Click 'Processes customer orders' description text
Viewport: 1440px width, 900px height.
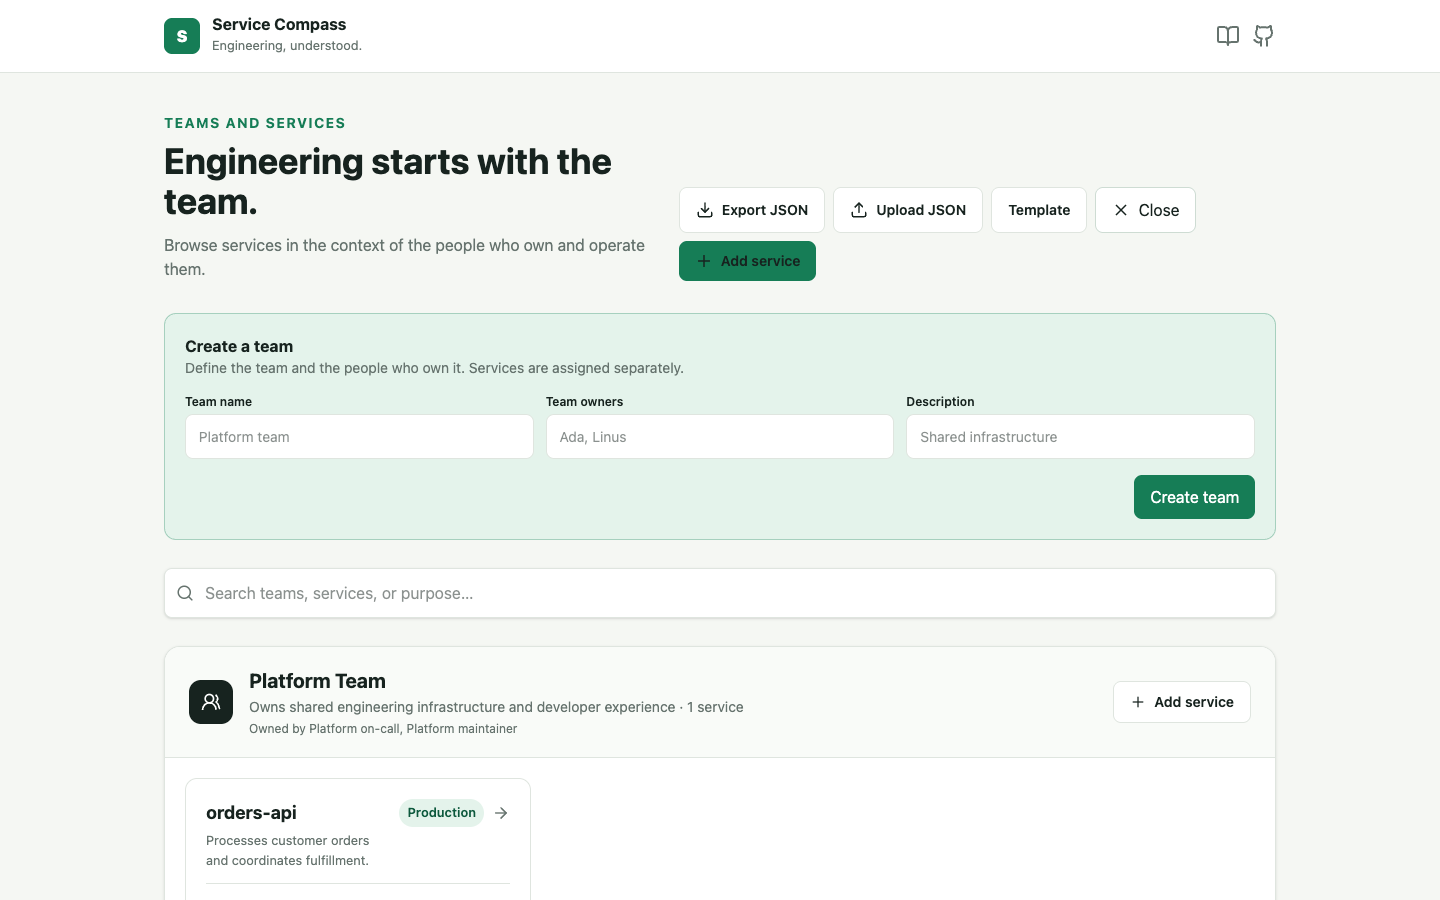point(288,850)
